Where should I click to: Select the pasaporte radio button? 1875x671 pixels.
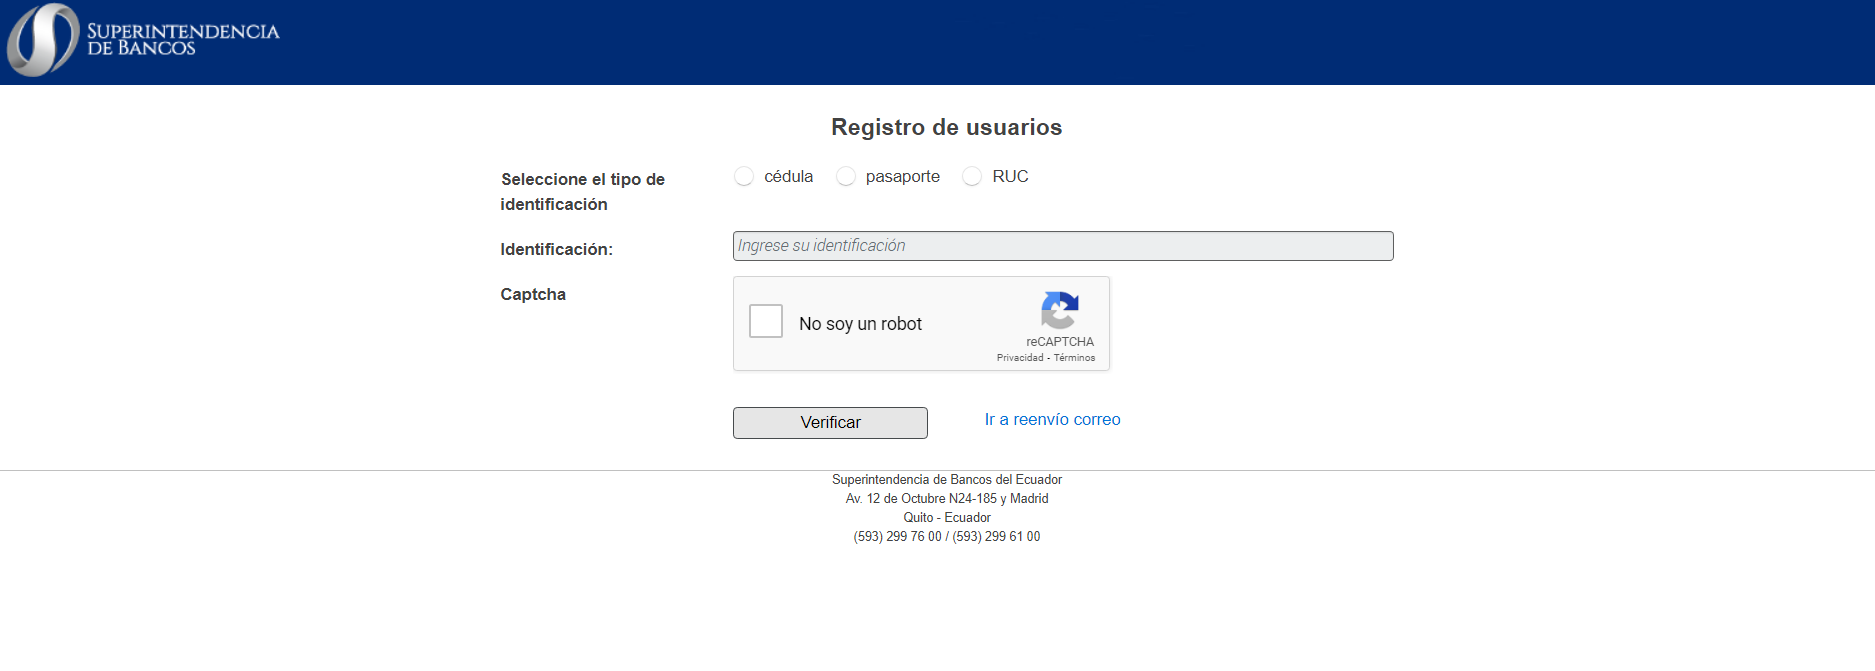846,176
